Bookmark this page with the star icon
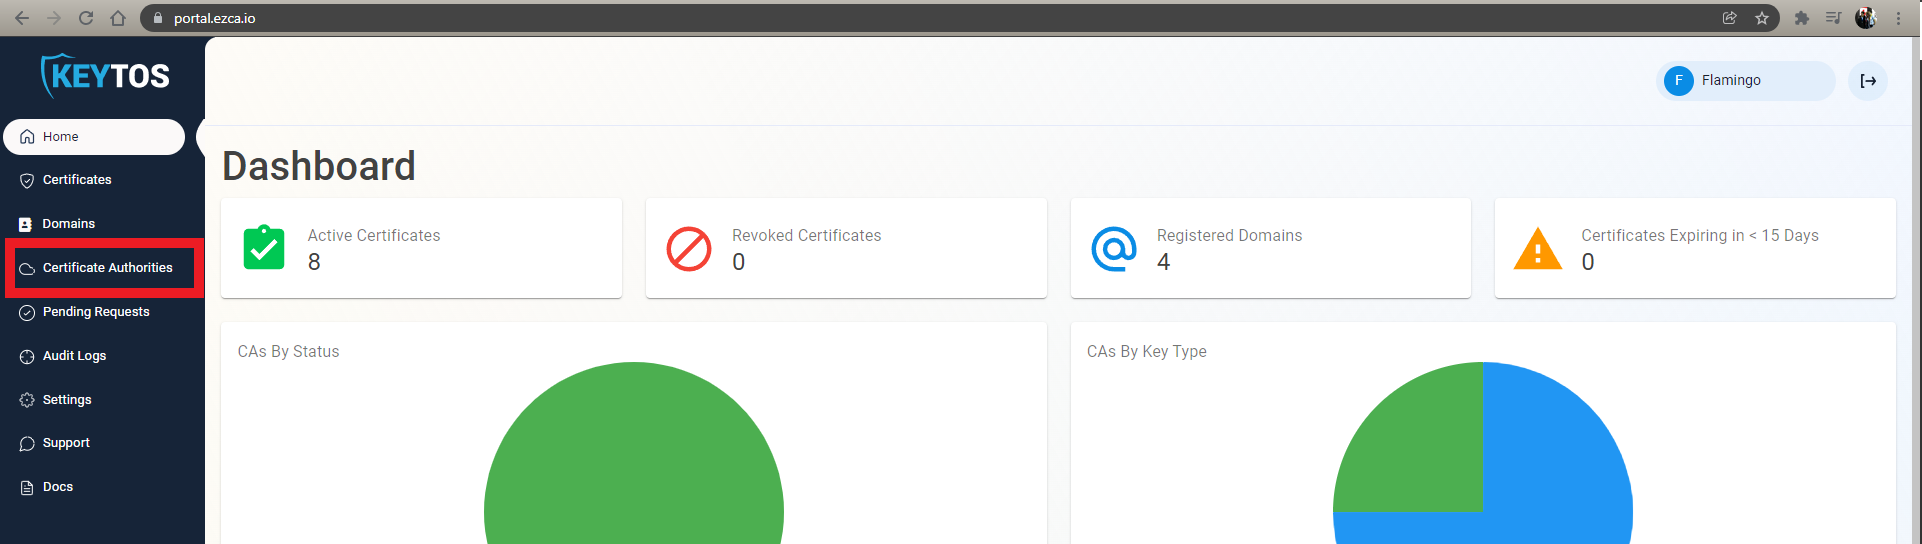 (1762, 18)
